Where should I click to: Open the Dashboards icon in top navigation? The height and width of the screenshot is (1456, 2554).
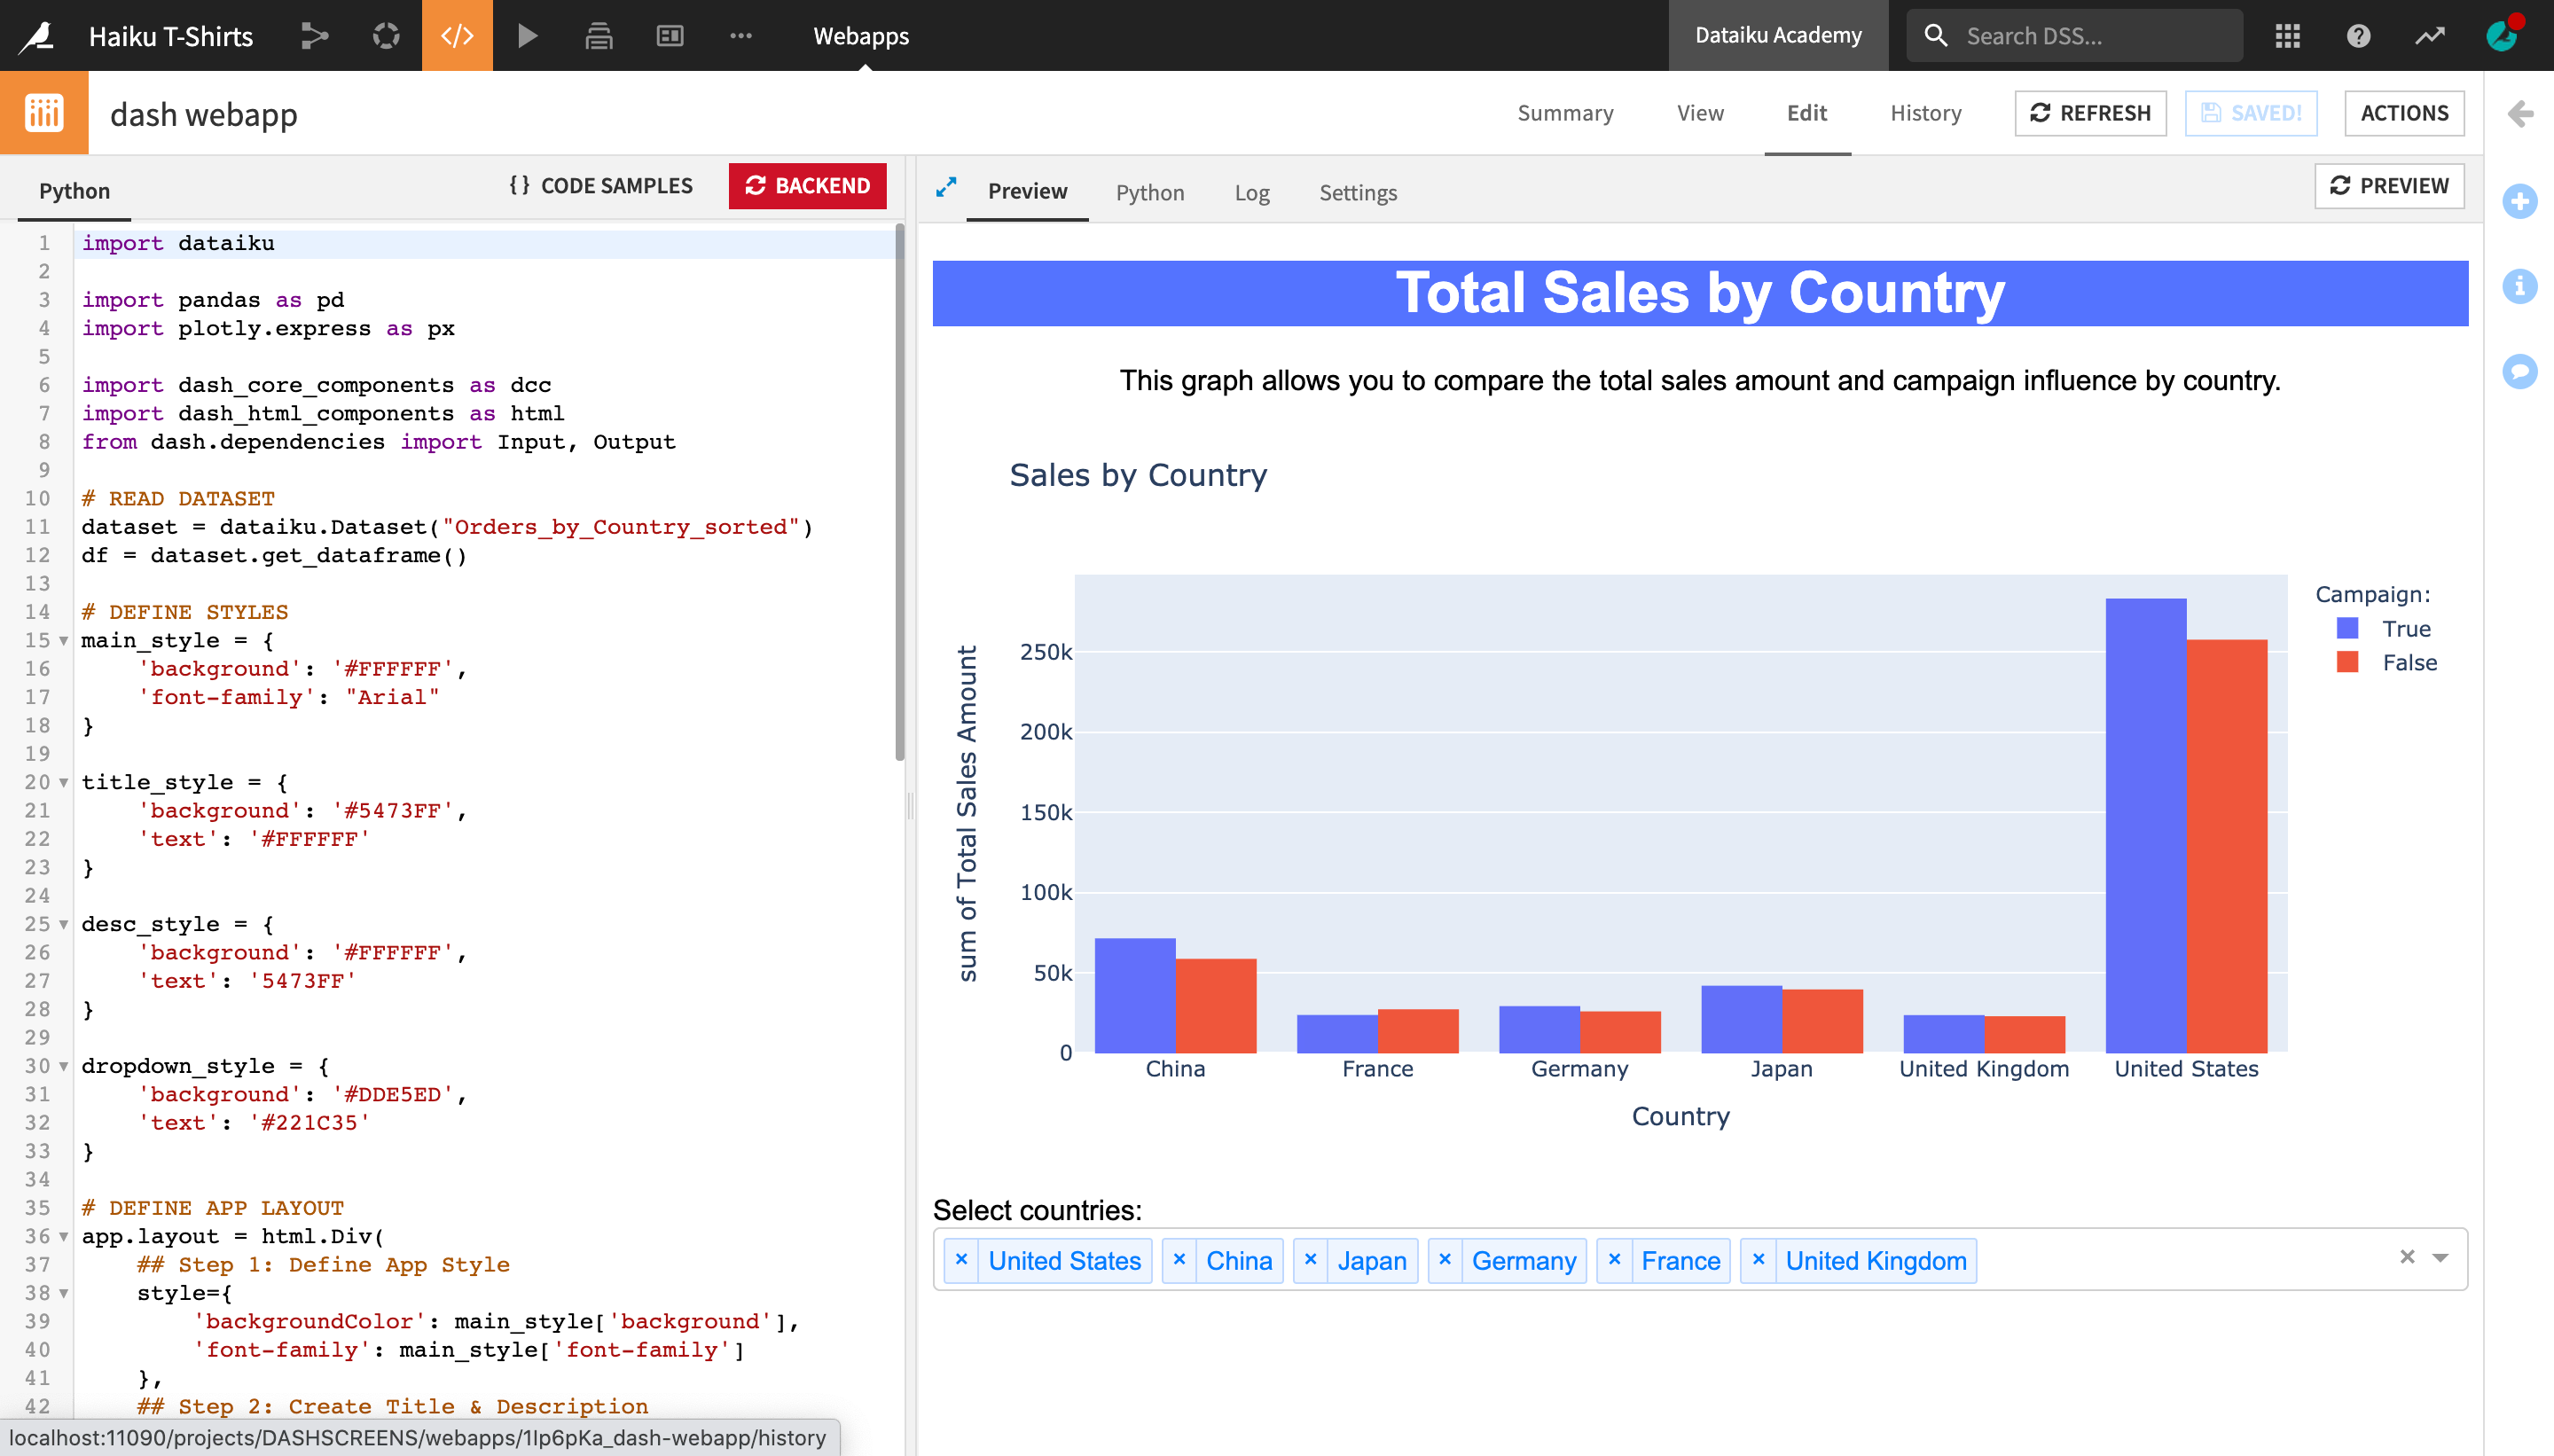669,36
